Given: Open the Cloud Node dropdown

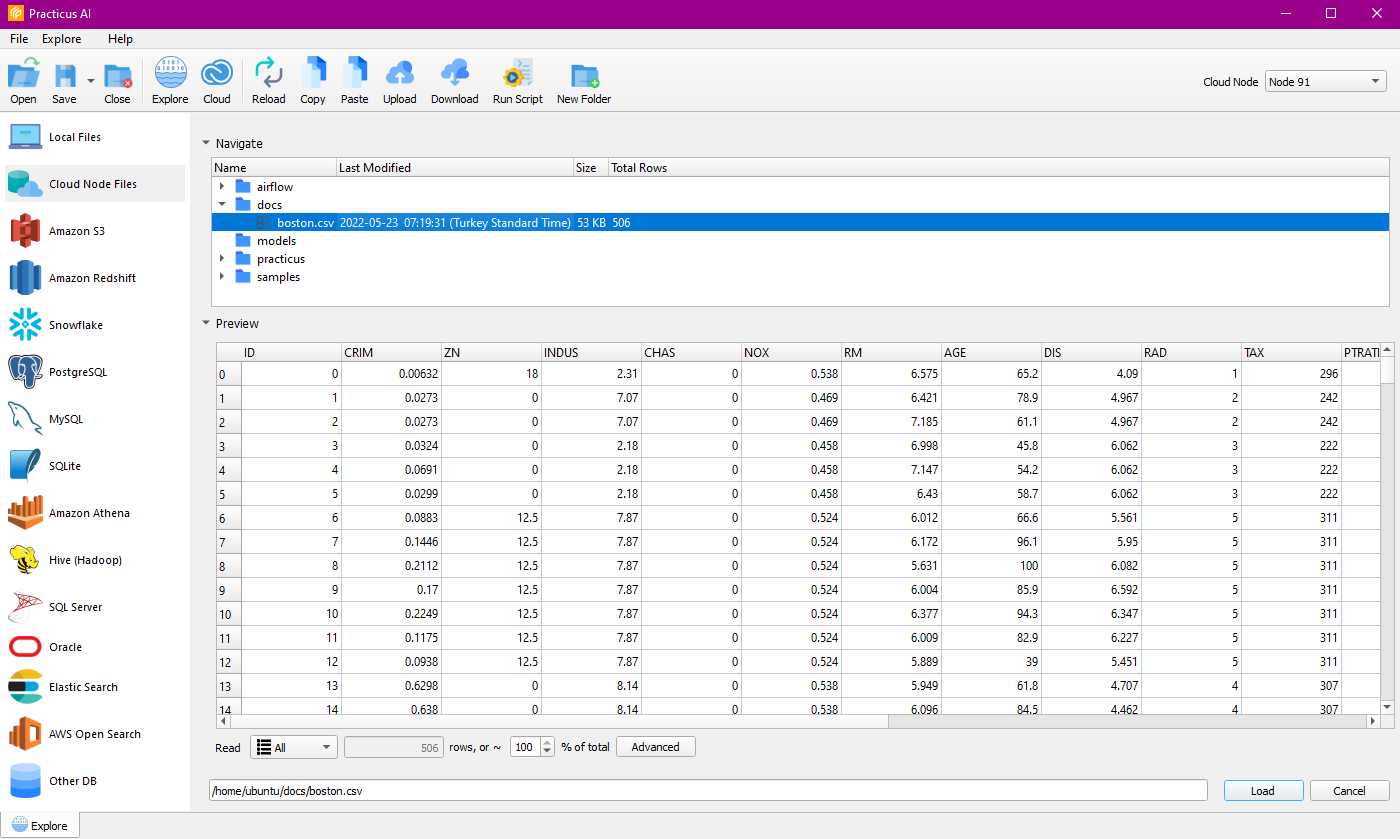Looking at the screenshot, I should coord(1325,82).
